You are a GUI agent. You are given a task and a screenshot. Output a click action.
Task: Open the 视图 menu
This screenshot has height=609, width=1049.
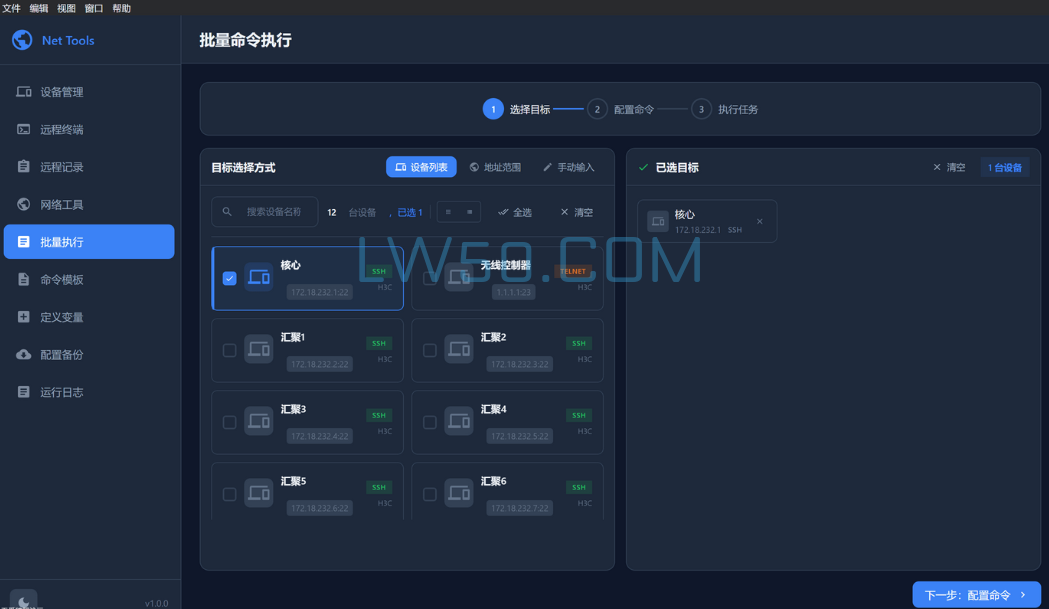pyautogui.click(x=65, y=7)
